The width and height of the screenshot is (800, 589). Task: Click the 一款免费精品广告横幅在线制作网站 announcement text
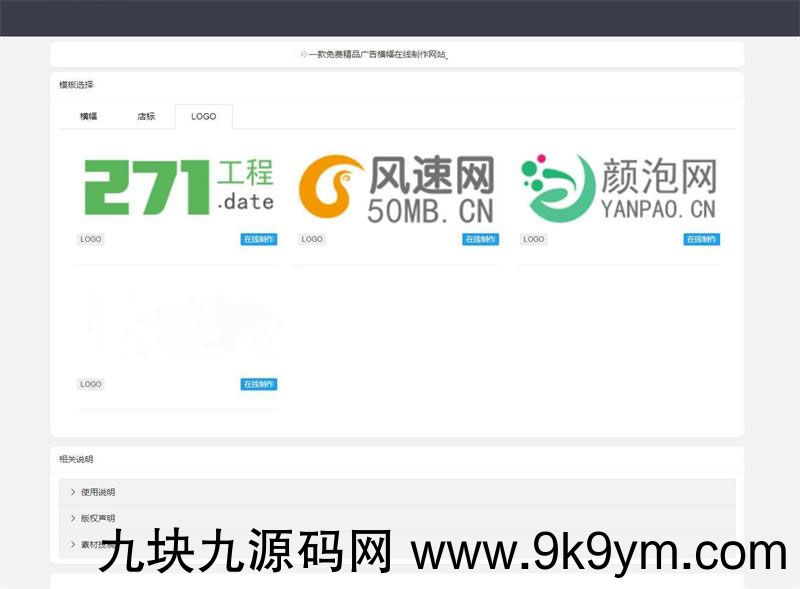pos(378,55)
